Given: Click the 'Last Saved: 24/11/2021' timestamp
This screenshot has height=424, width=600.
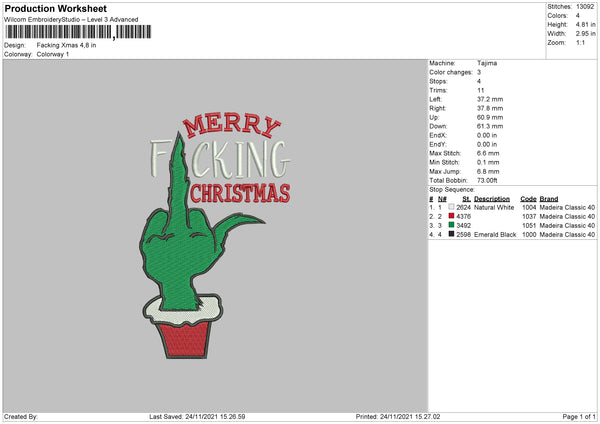Looking at the screenshot, I should pyautogui.click(x=197, y=417).
